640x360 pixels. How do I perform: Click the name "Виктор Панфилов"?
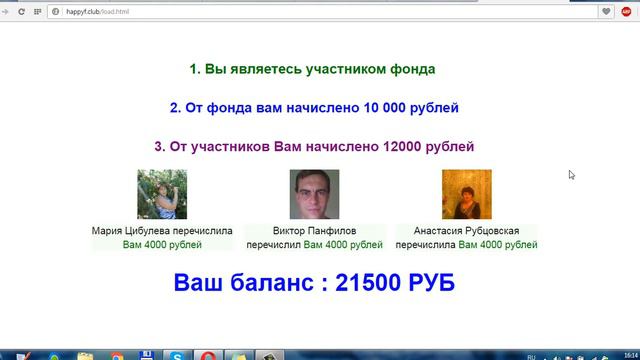314,231
